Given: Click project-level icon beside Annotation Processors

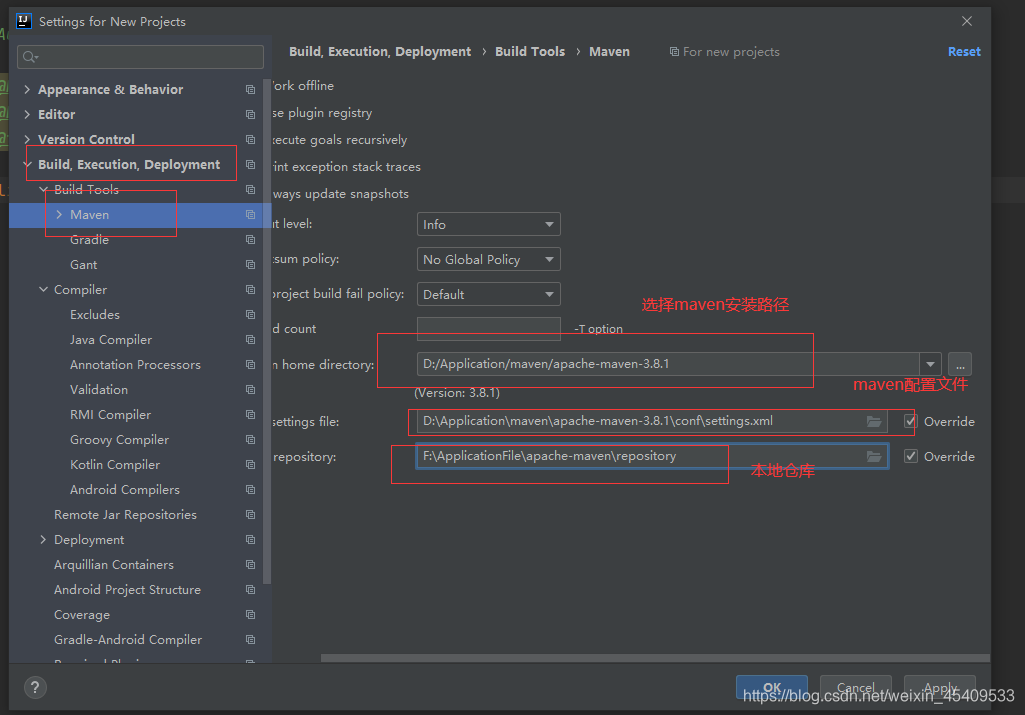Looking at the screenshot, I should (250, 365).
